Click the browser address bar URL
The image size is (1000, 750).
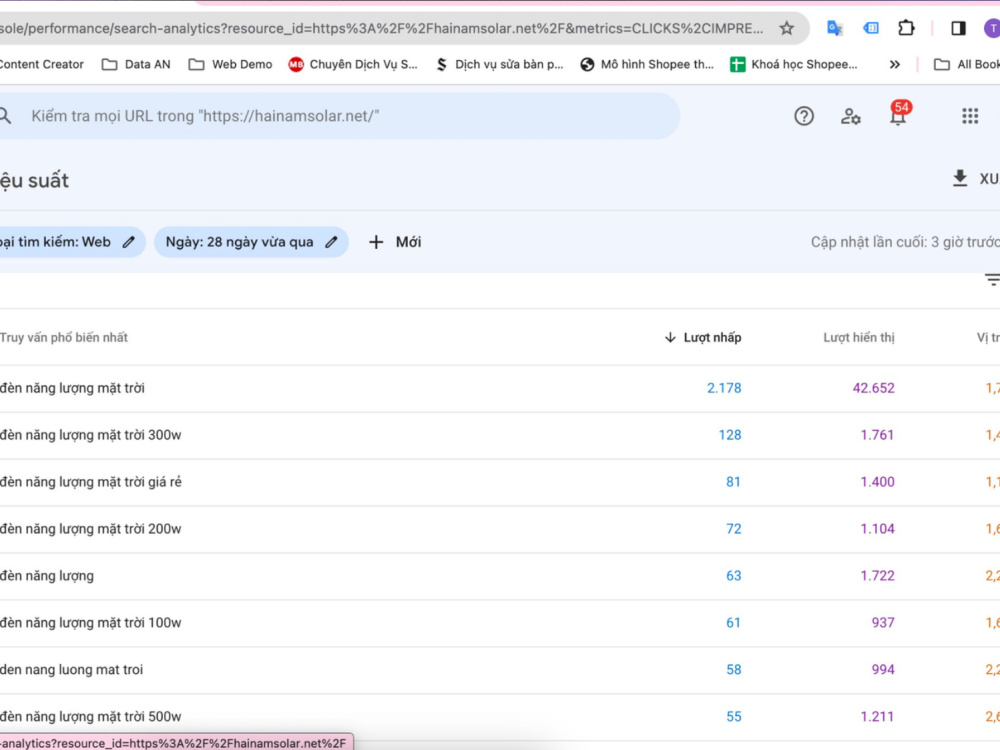point(381,28)
